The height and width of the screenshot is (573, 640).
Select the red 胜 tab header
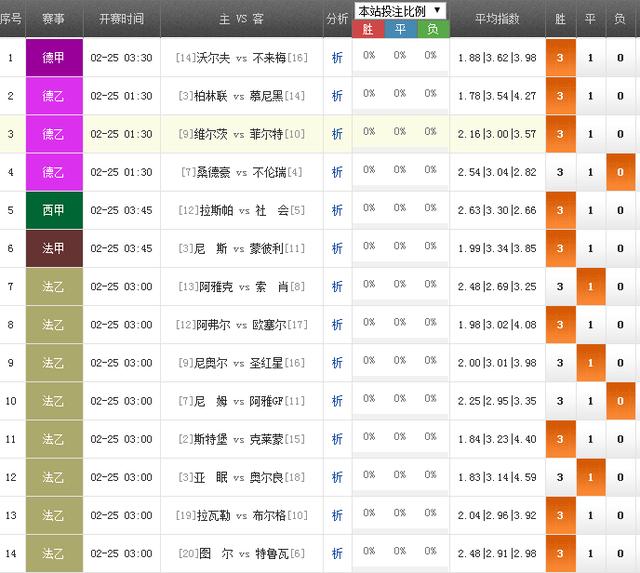tap(368, 29)
